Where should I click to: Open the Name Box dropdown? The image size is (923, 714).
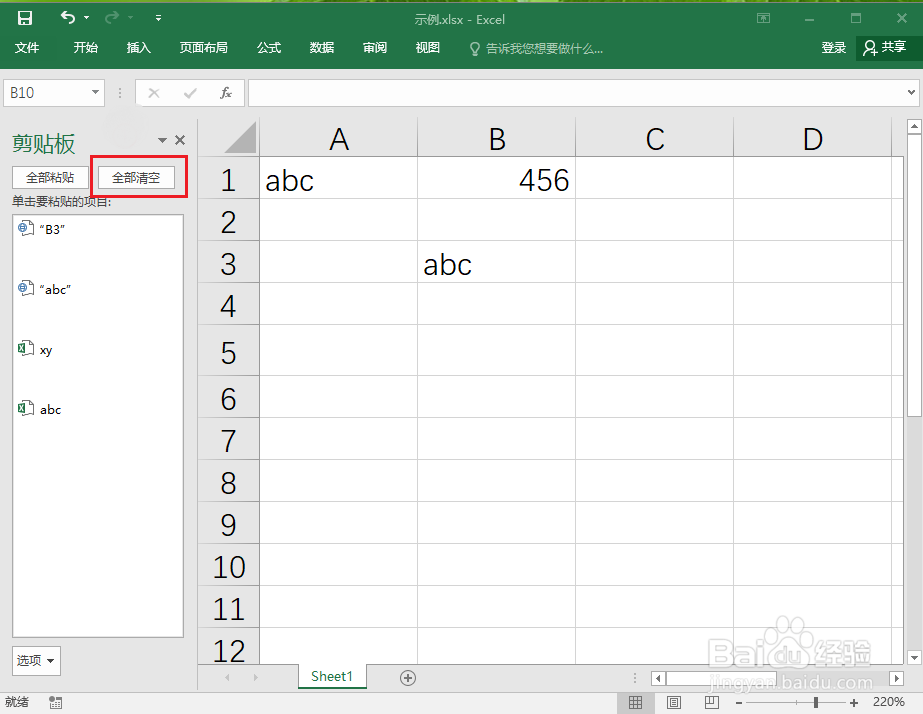pos(93,92)
